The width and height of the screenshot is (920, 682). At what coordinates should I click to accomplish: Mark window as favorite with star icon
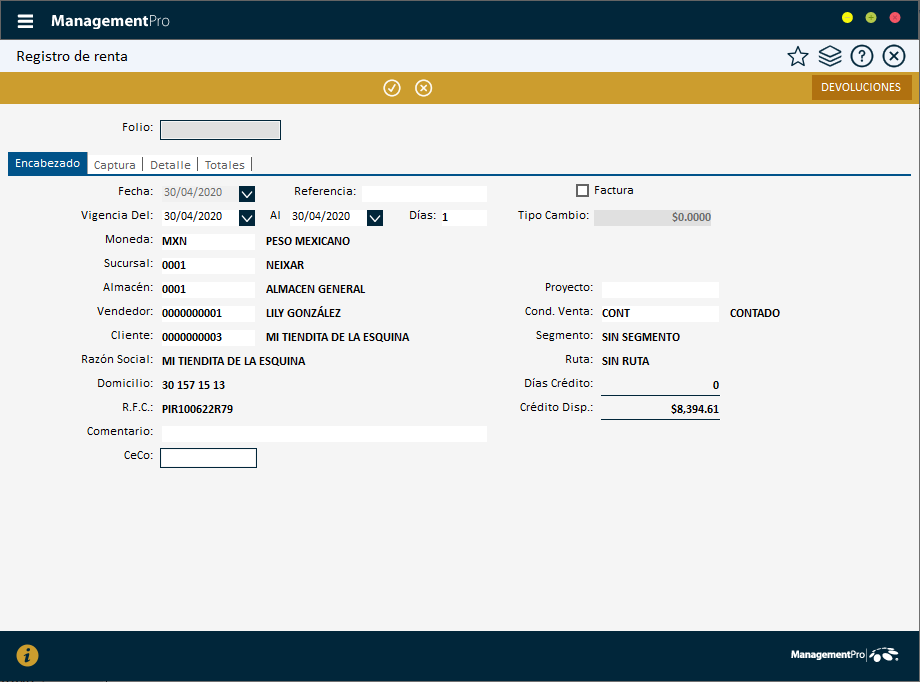click(x=797, y=57)
